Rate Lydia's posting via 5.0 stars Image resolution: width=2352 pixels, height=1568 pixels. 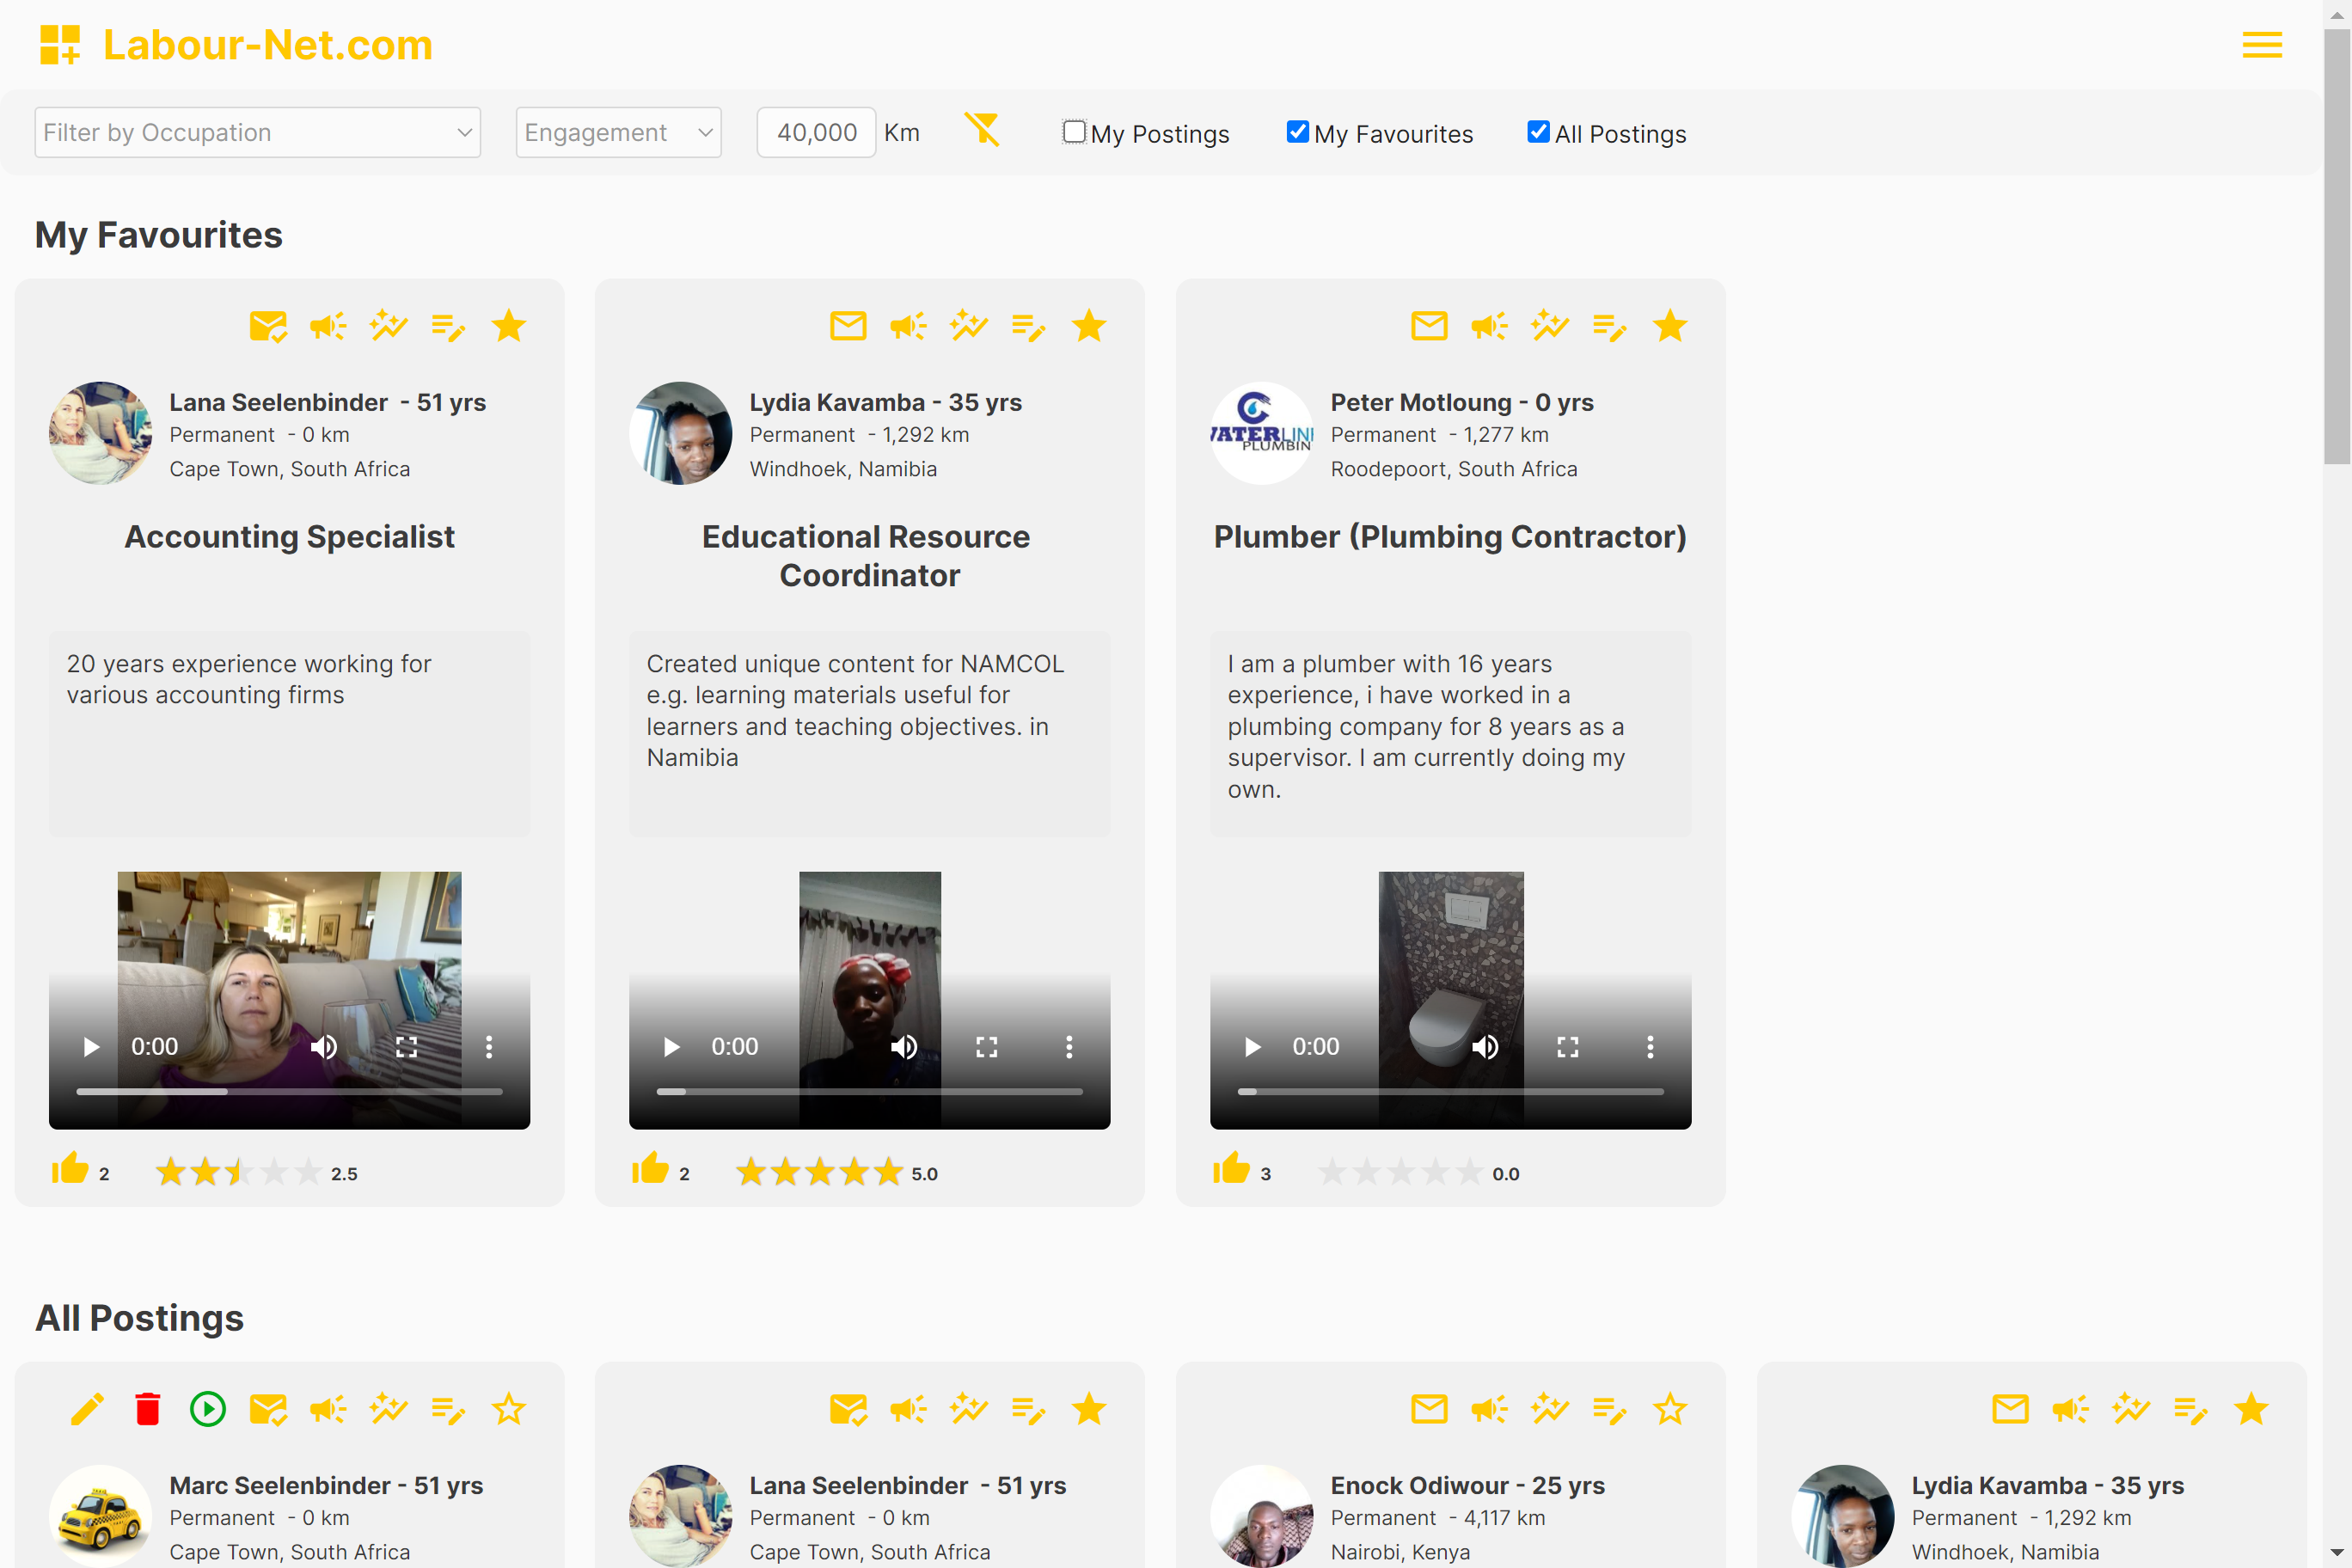point(819,1172)
